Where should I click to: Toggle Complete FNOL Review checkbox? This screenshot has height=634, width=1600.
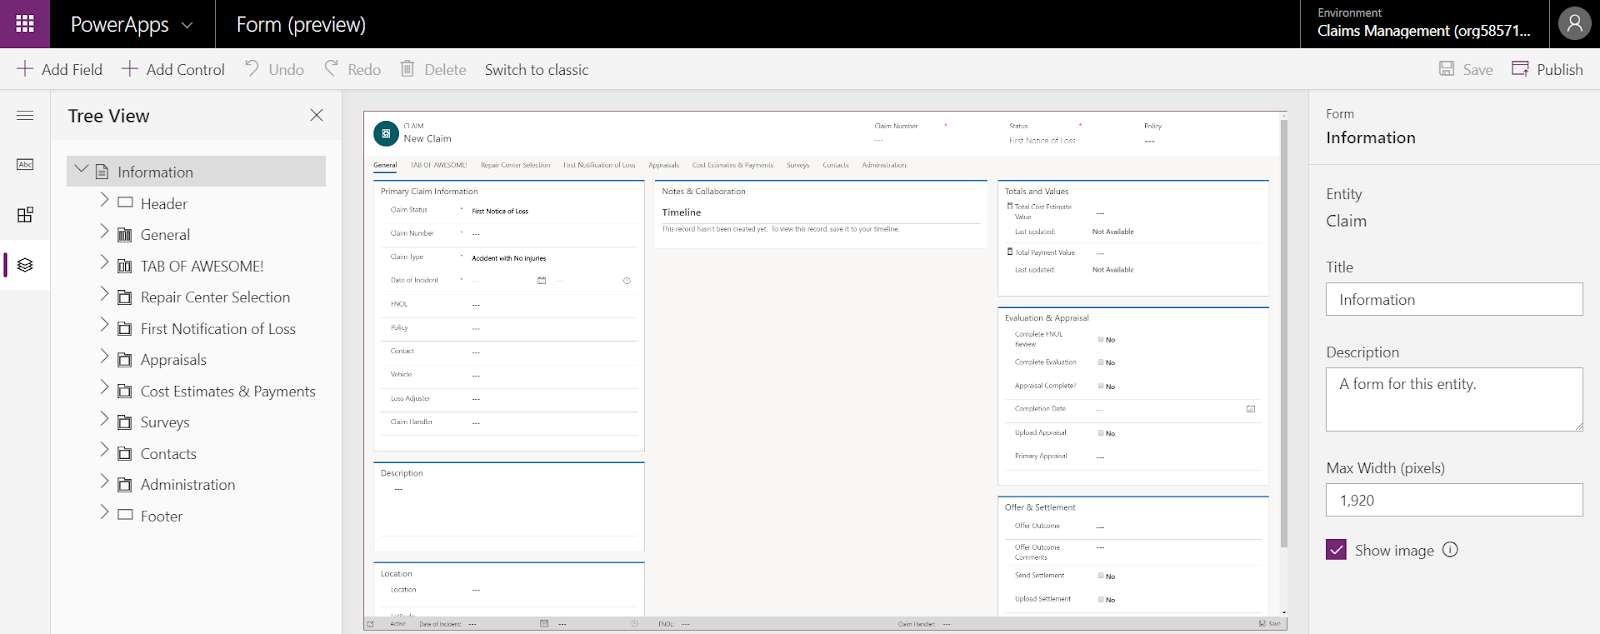click(1101, 340)
